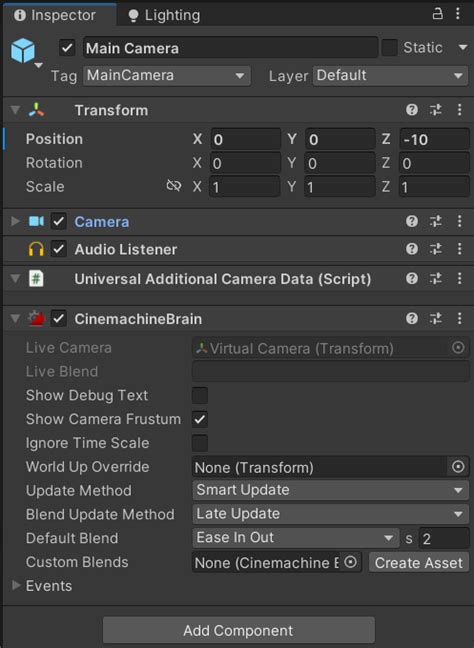Edit the Main Camera name field
474x648 pixels.
click(231, 48)
